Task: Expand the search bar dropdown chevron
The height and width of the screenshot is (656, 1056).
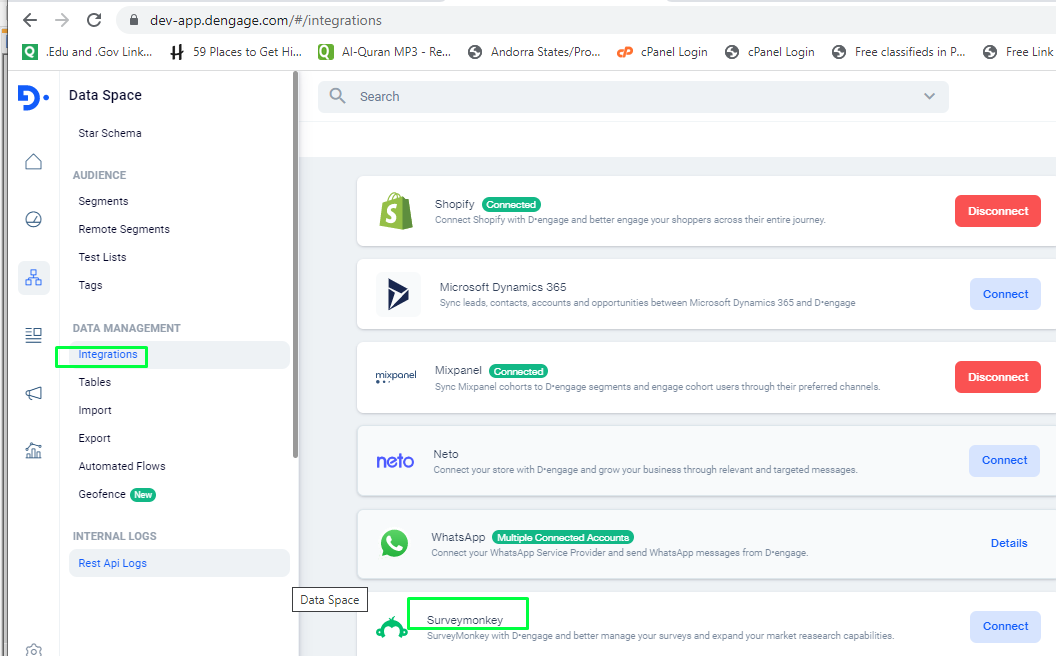Action: (x=929, y=96)
